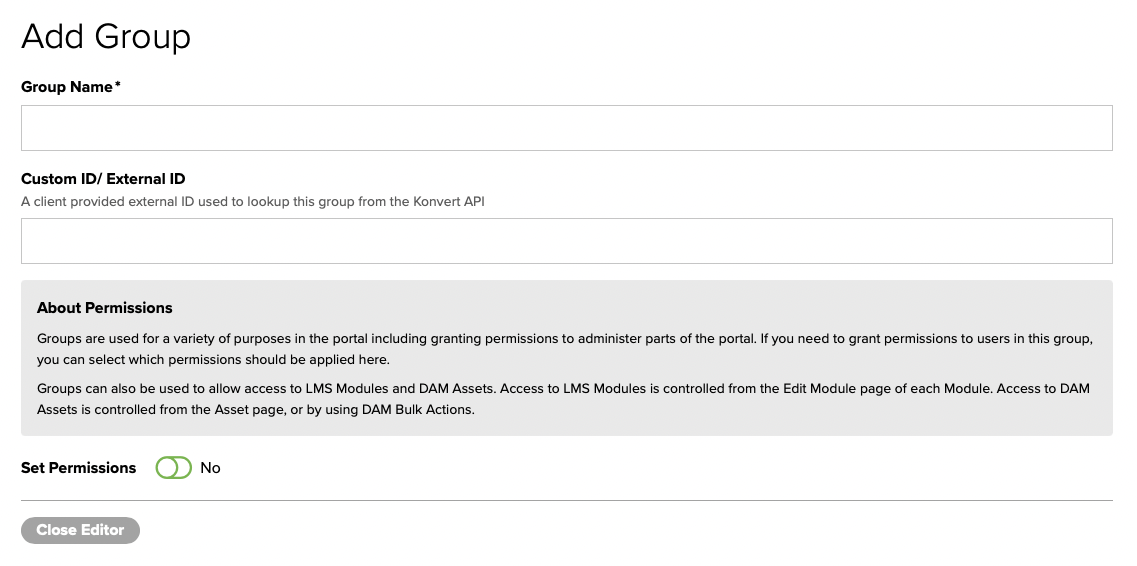Image resolution: width=1137 pixels, height=566 pixels.
Task: Click the Add Group page heading
Action: (x=106, y=37)
